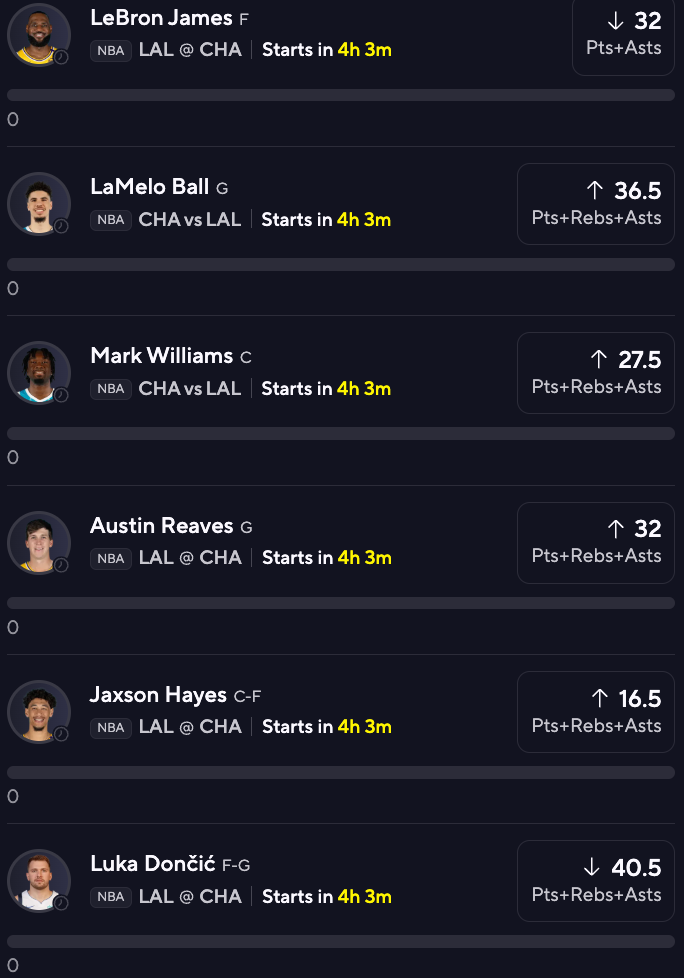Screen dimensions: 684x978
Task: Click the Austin Reaves name
Action: [x=161, y=526]
